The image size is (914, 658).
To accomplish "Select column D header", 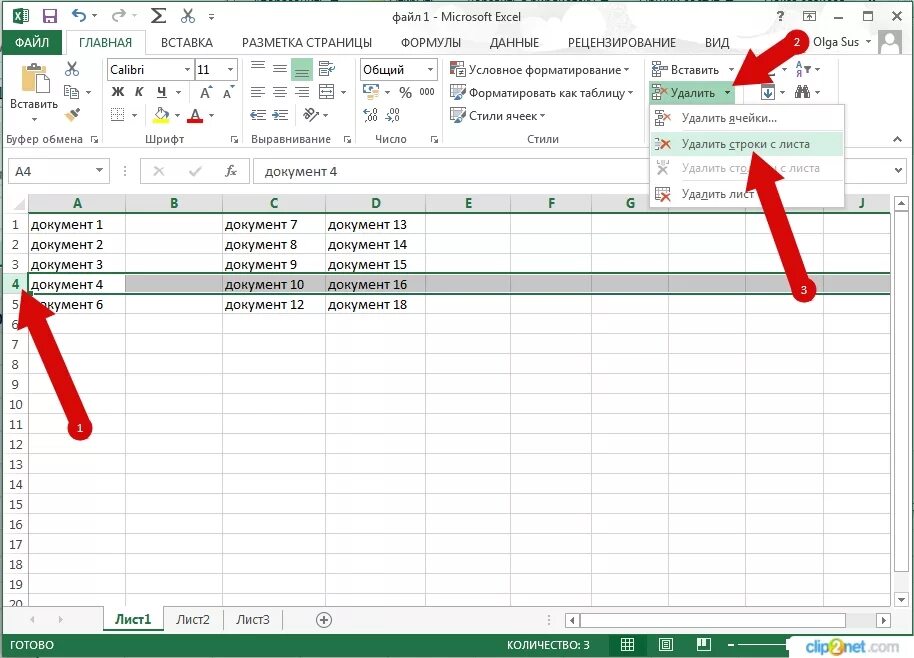I will [x=375, y=203].
